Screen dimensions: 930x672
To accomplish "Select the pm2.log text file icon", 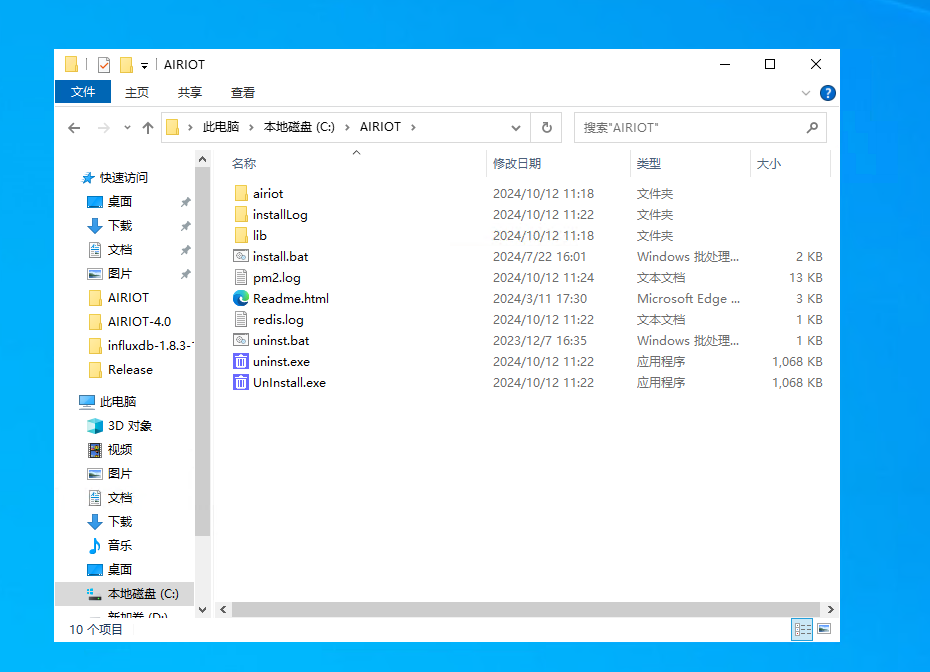I will click(x=241, y=278).
